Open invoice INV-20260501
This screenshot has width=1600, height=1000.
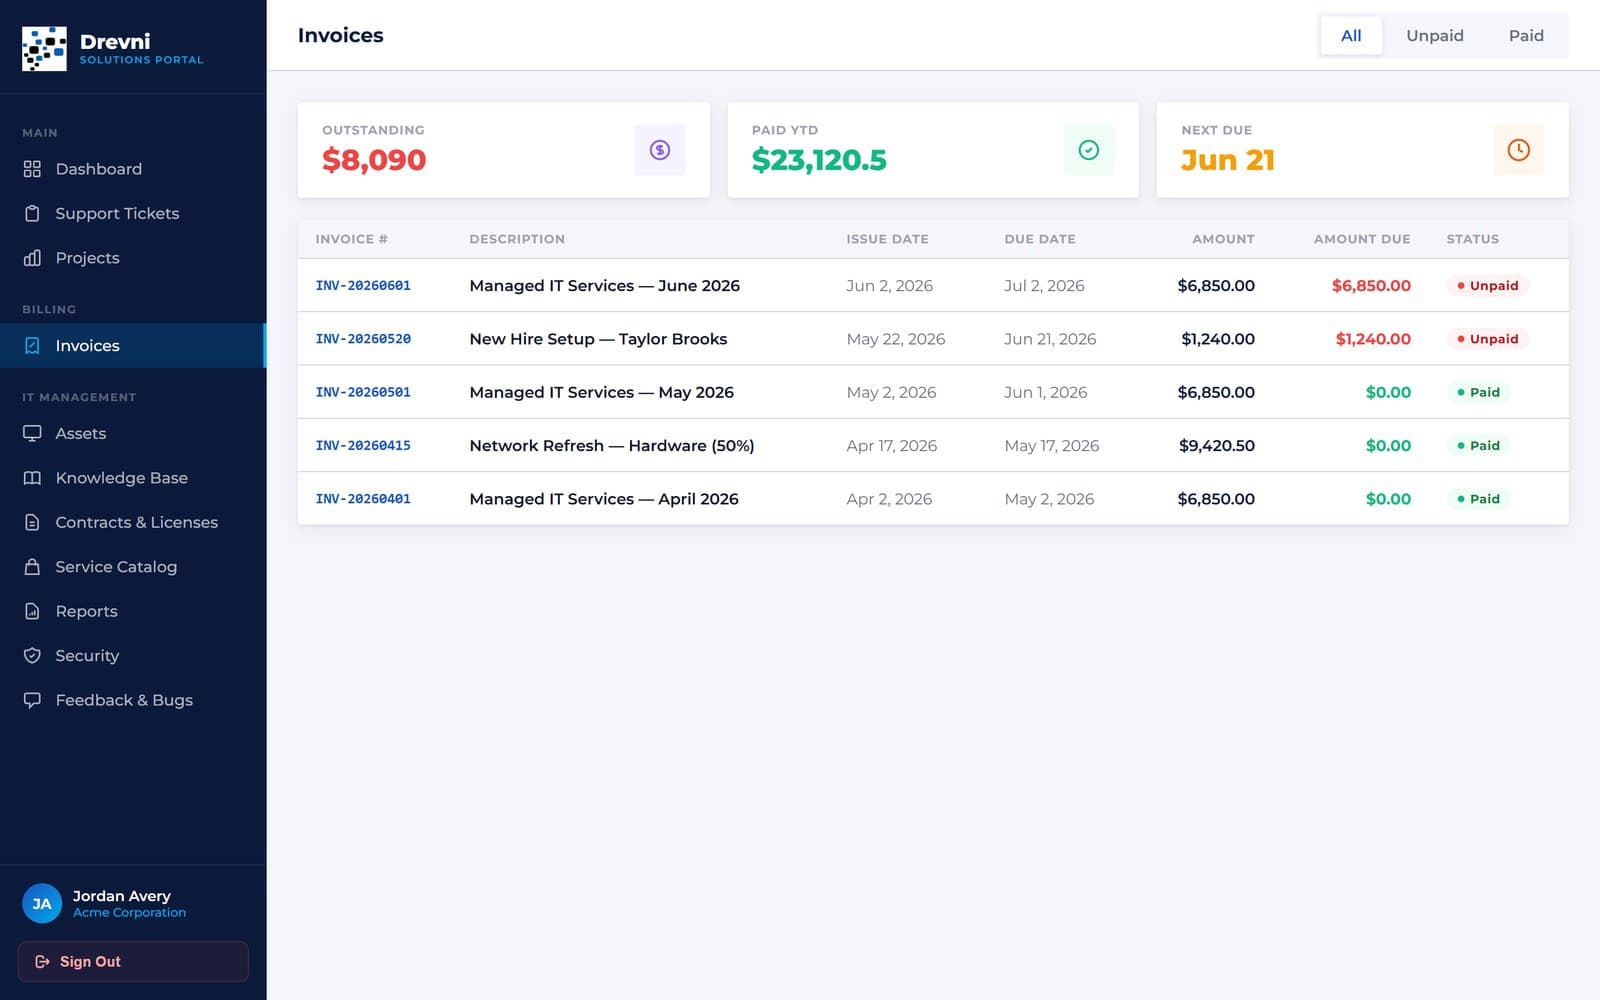click(363, 392)
